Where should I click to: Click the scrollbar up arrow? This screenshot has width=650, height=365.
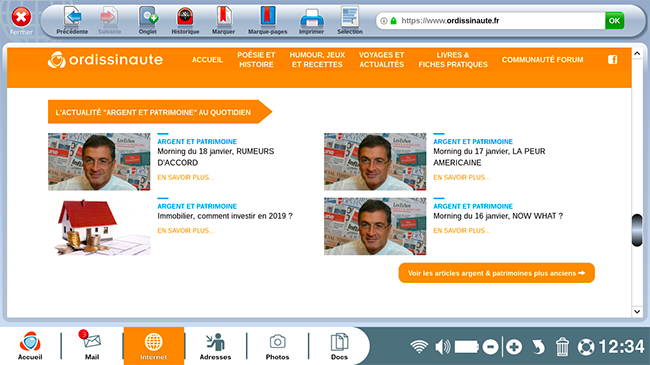[x=637, y=54]
